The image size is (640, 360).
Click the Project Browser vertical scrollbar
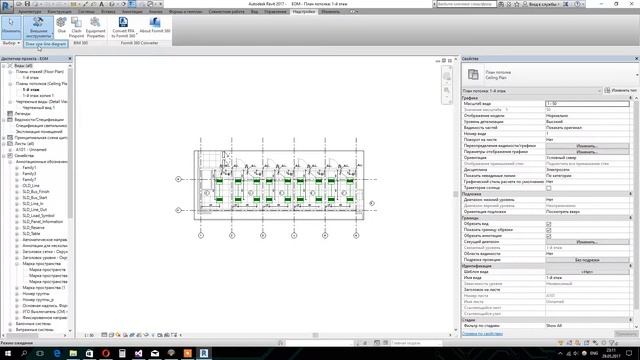click(70, 143)
